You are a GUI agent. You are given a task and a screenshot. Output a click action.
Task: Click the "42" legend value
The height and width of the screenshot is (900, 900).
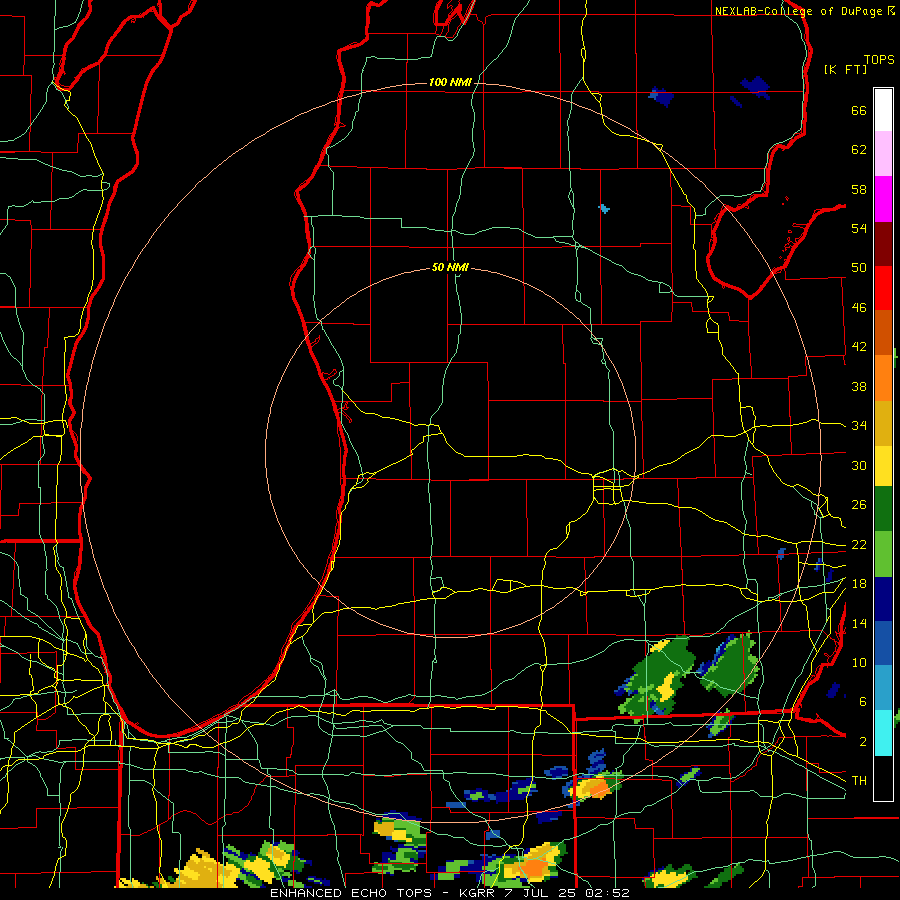click(859, 347)
